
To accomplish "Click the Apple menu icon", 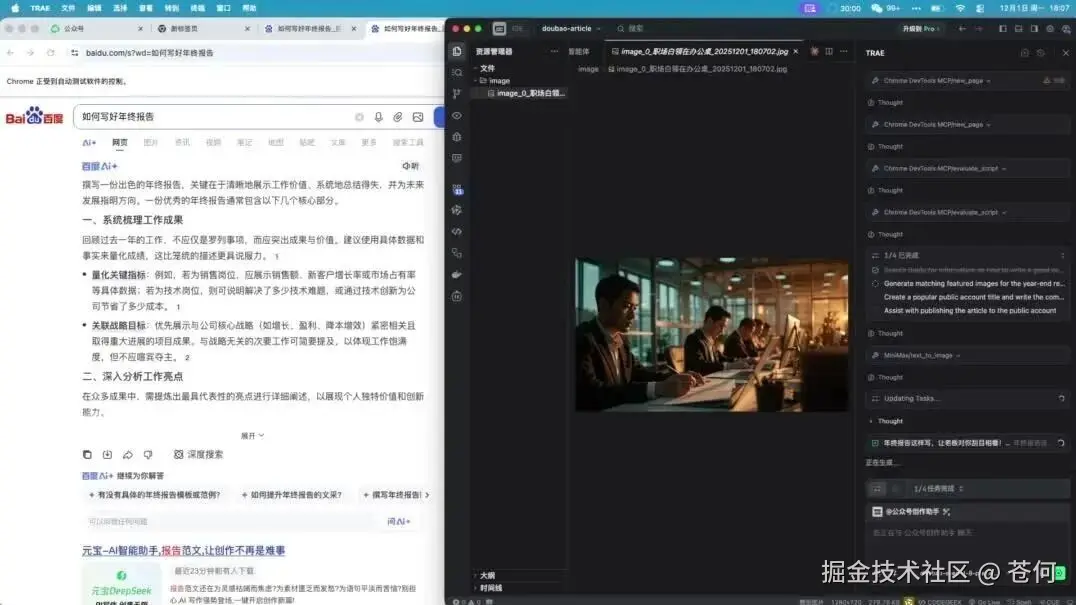I will click(x=15, y=8).
